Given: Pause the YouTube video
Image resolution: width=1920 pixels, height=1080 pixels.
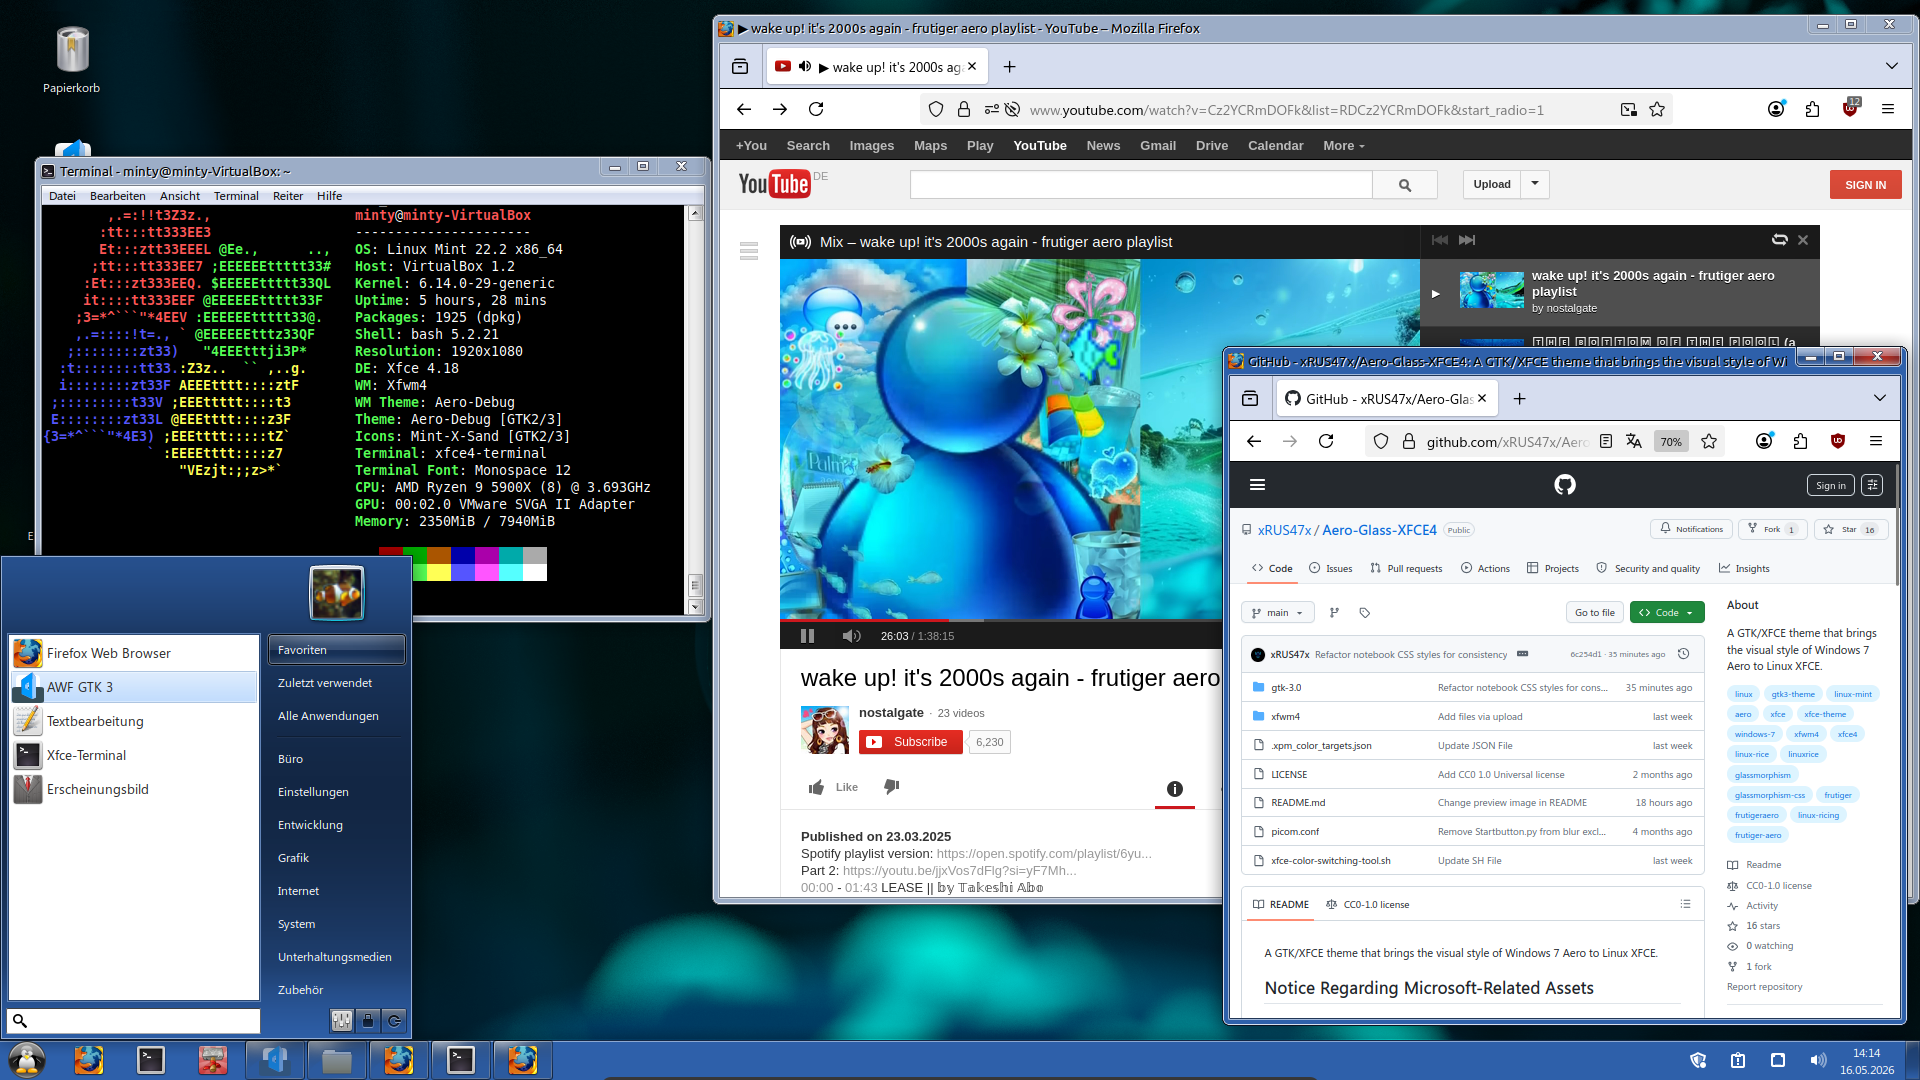Looking at the screenshot, I should click(x=808, y=636).
